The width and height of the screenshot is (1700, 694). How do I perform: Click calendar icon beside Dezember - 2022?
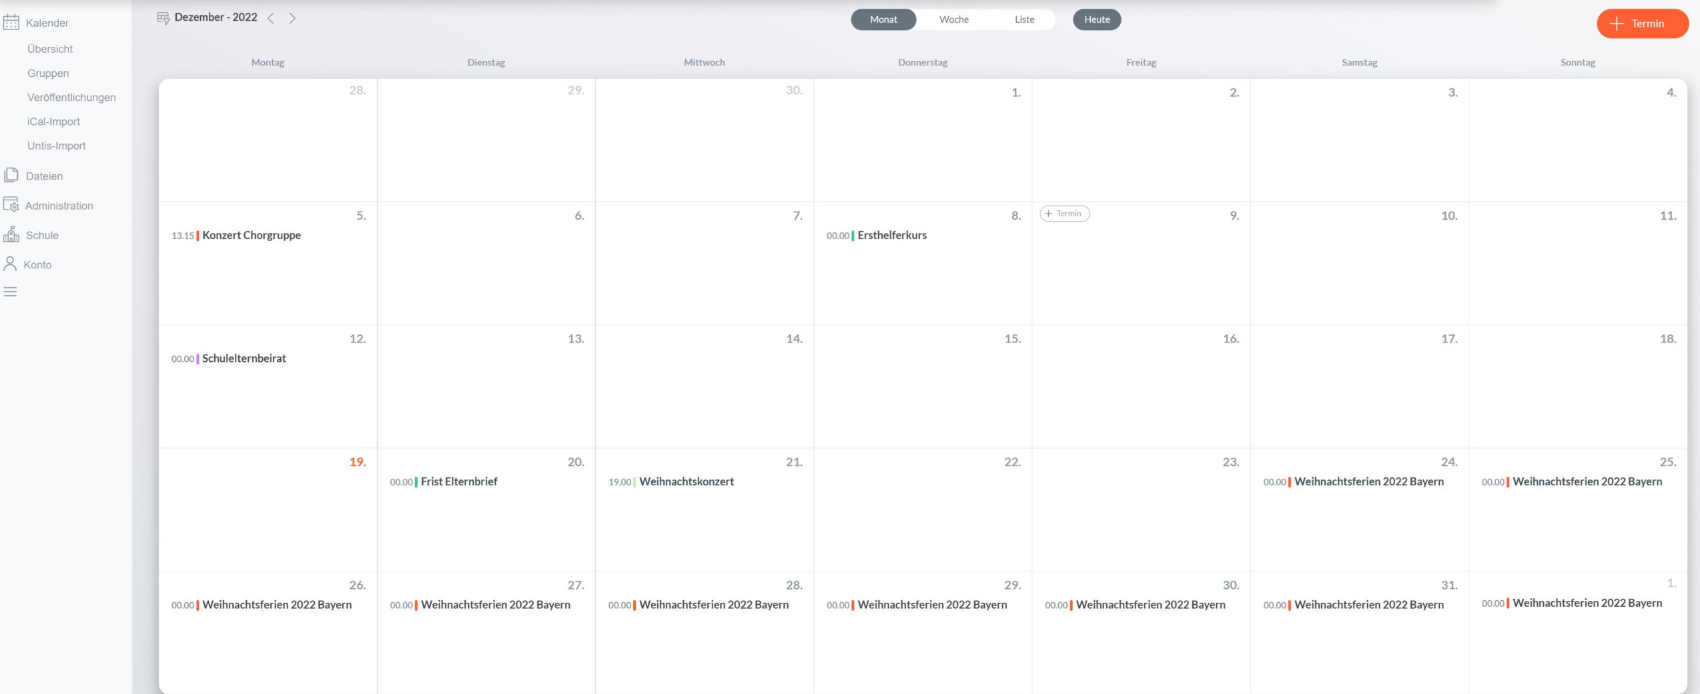point(163,18)
